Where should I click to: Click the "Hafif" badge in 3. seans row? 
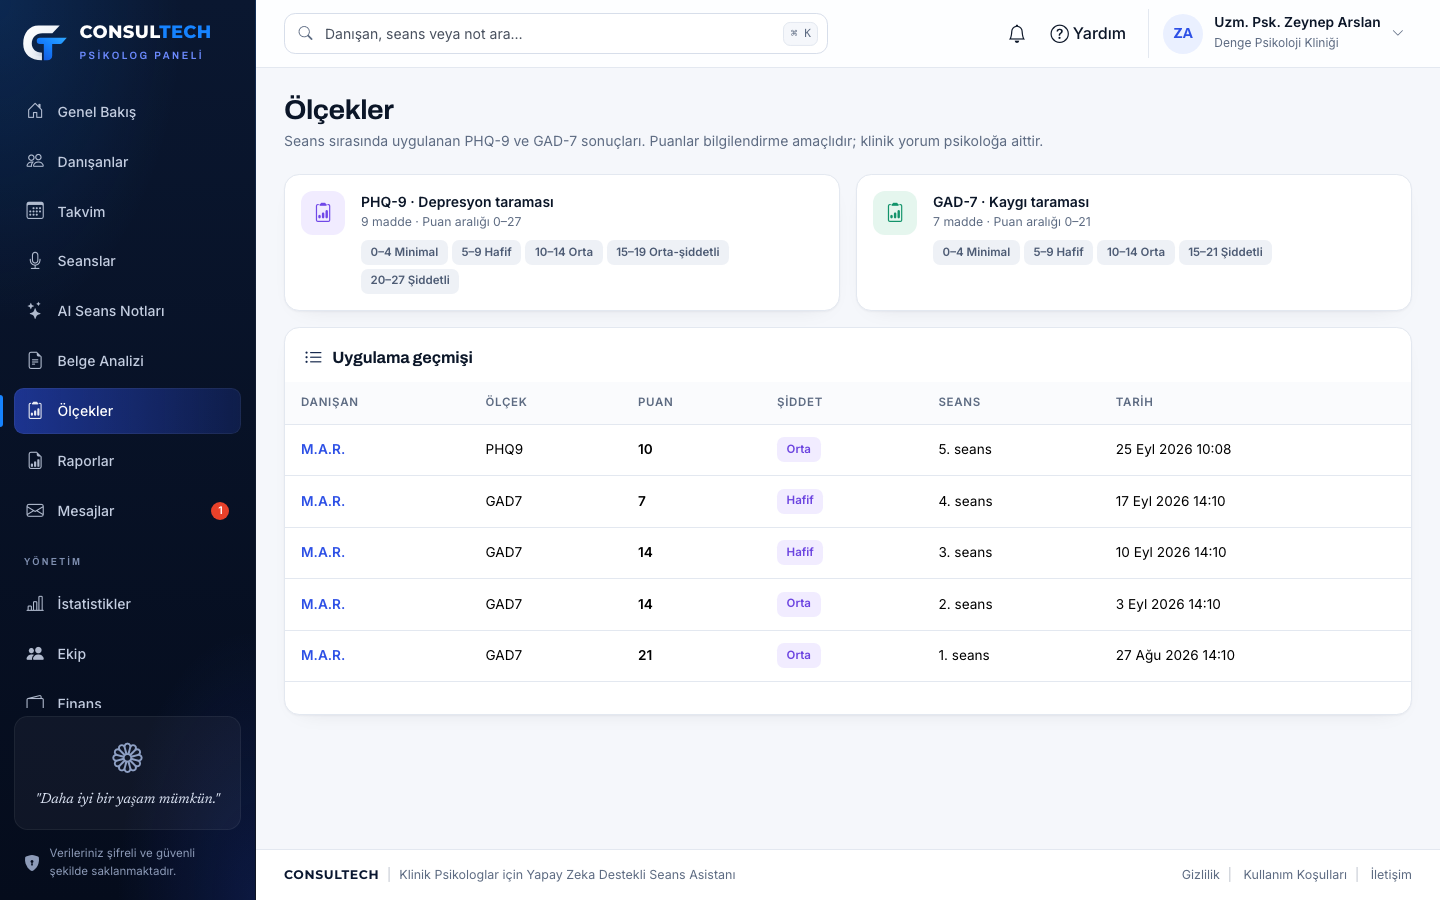[800, 552]
